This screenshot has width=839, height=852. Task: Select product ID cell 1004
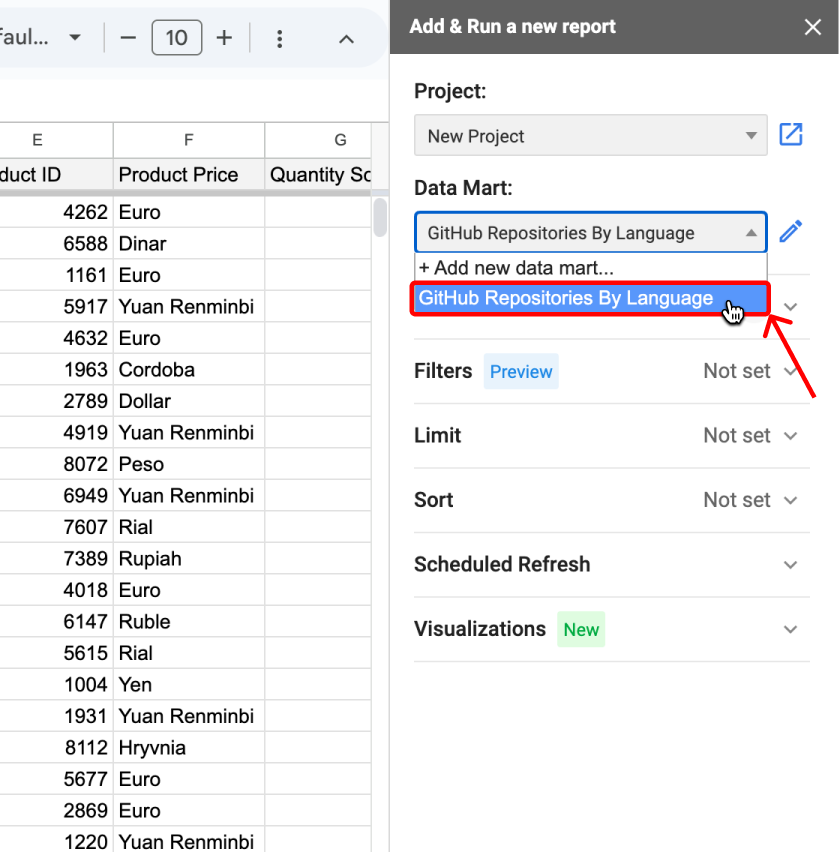pyautogui.click(x=57, y=685)
